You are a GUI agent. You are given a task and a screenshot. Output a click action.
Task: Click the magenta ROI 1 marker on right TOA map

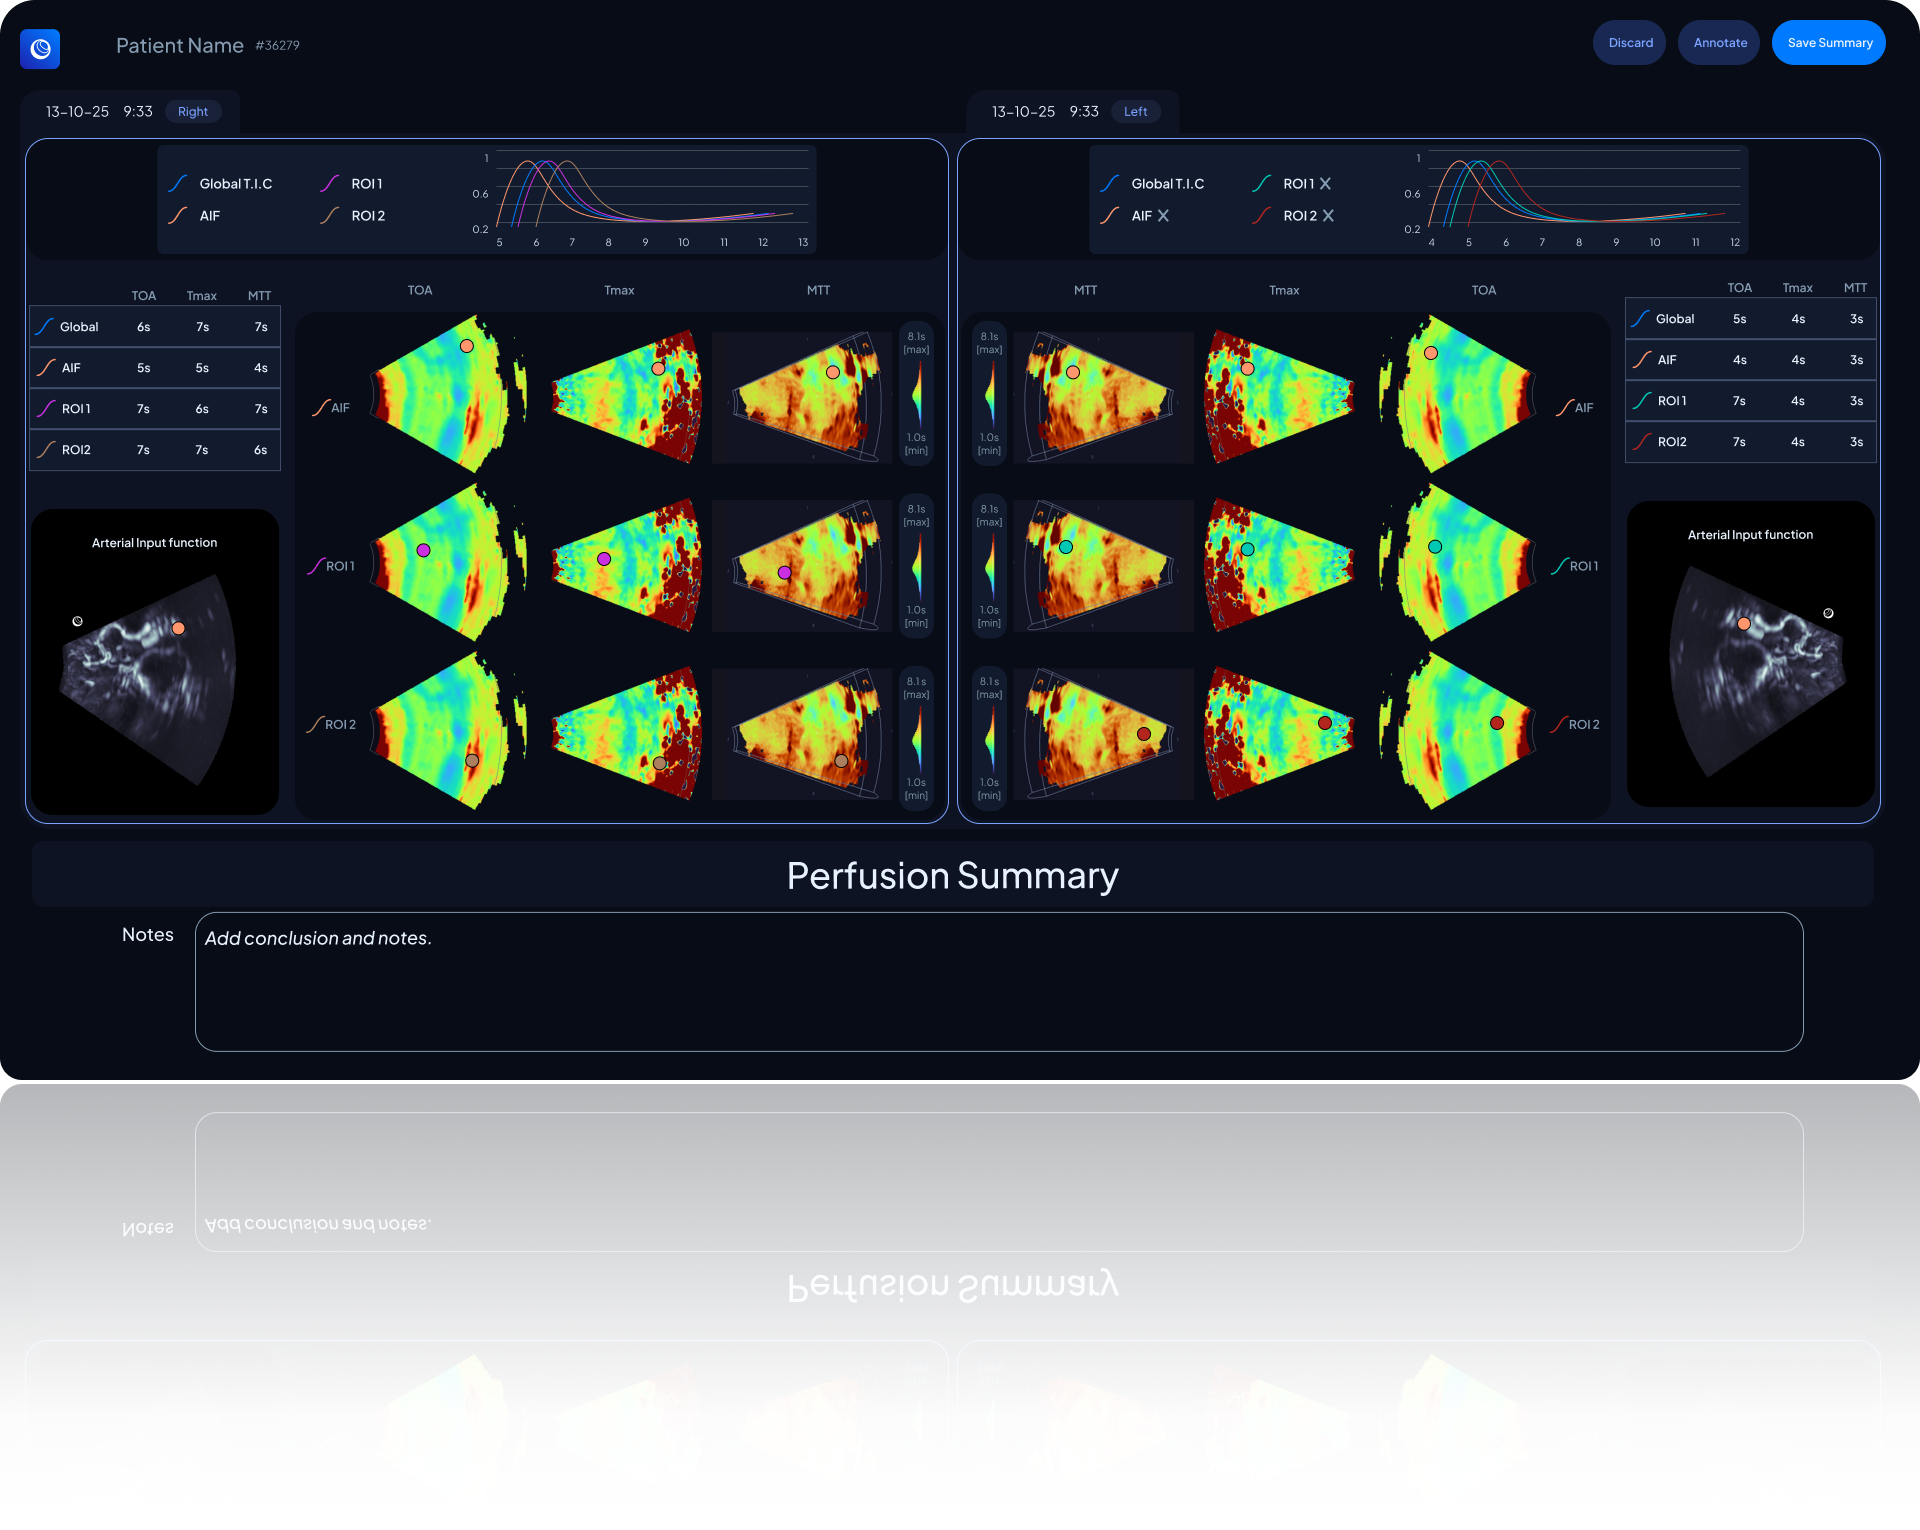click(x=423, y=550)
